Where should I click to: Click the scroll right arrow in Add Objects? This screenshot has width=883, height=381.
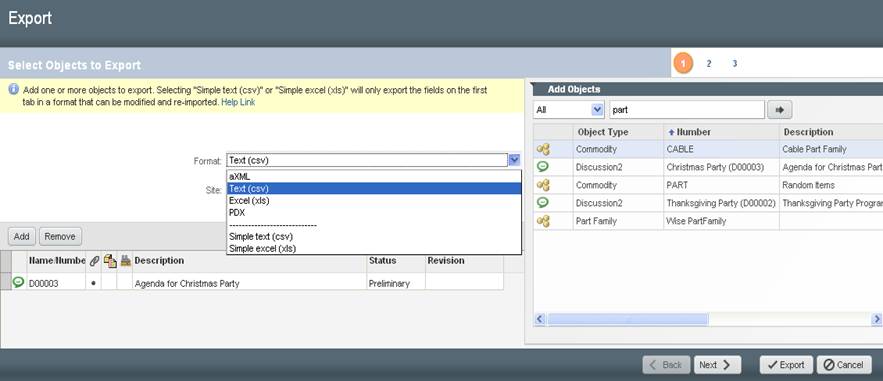point(877,319)
